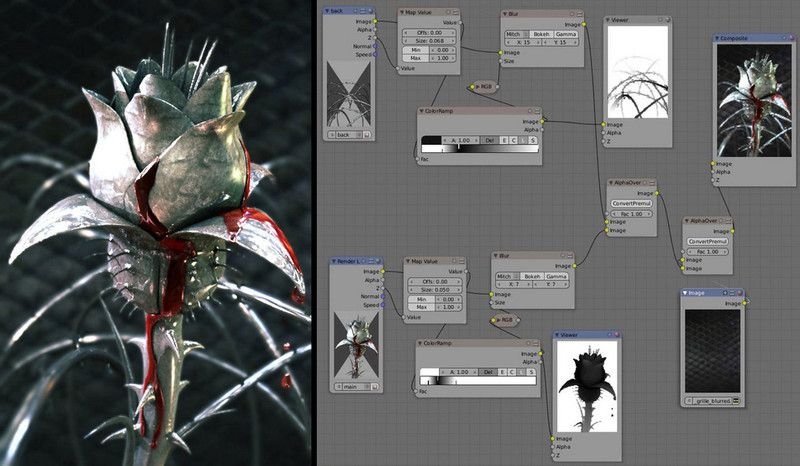The height and width of the screenshot is (466, 800).
Task: Click the Image output socket of upper ColorRamp
Action: (x=543, y=121)
